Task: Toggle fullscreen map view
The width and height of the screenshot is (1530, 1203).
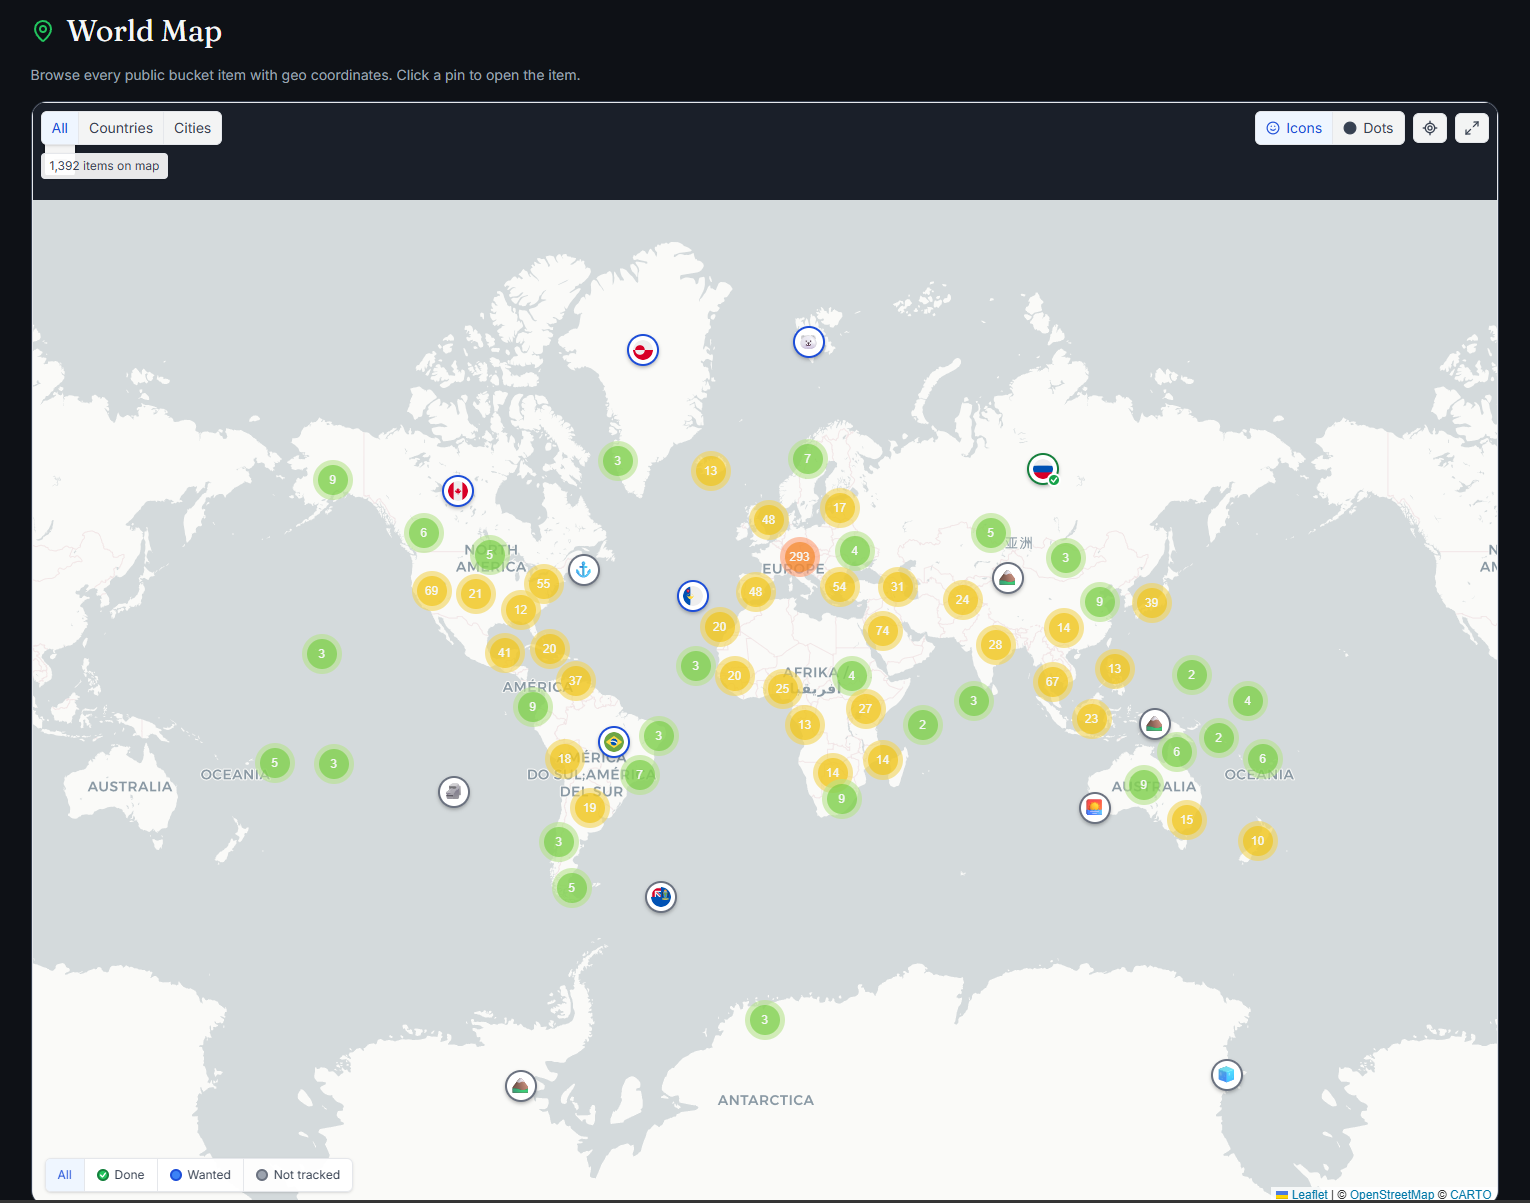Action: coord(1472,128)
